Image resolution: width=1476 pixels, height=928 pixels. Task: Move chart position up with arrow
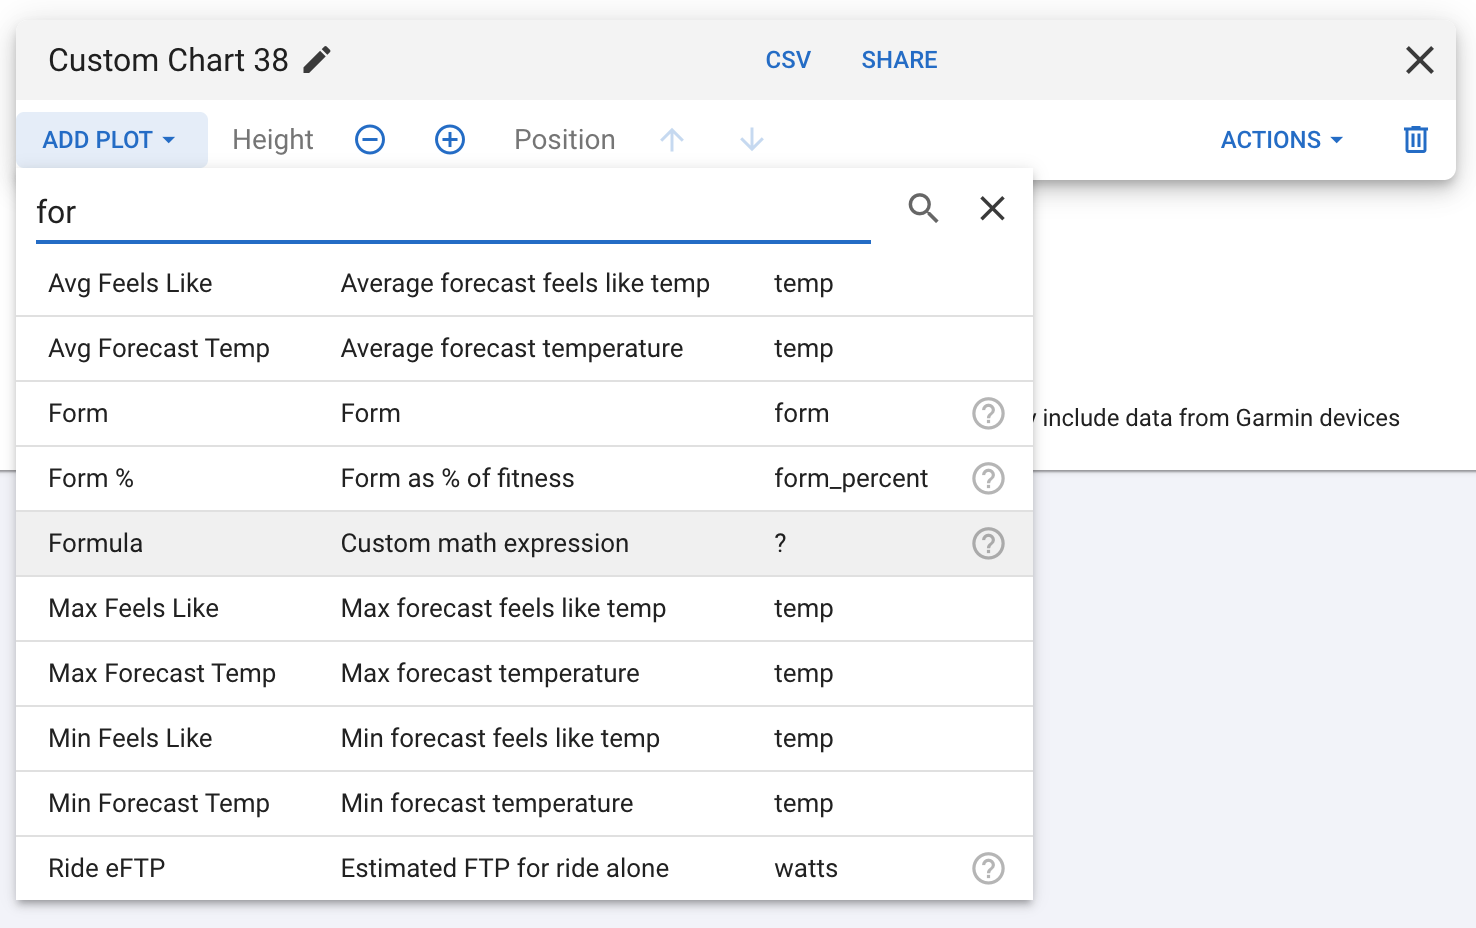click(672, 140)
